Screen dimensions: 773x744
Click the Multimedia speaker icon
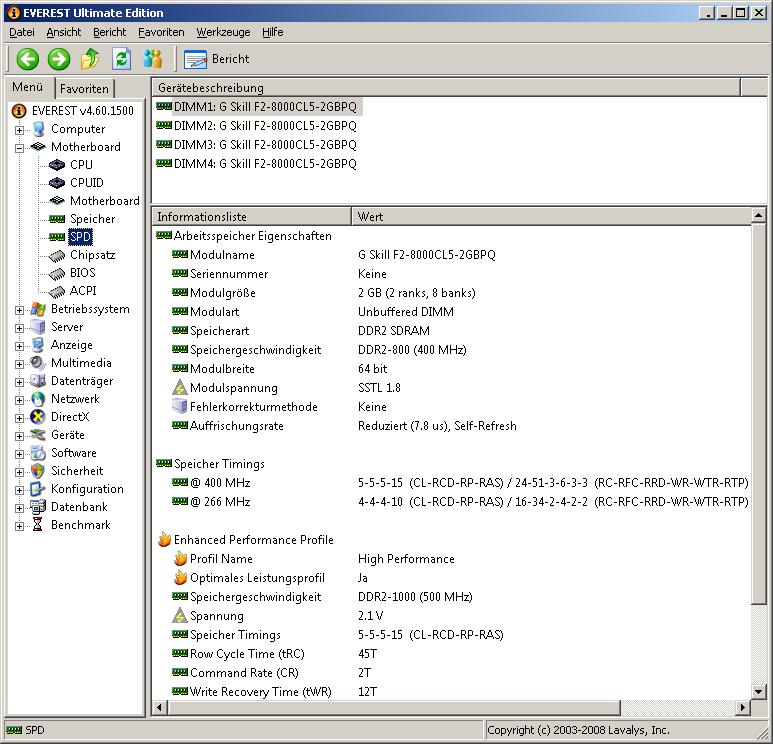[38, 363]
